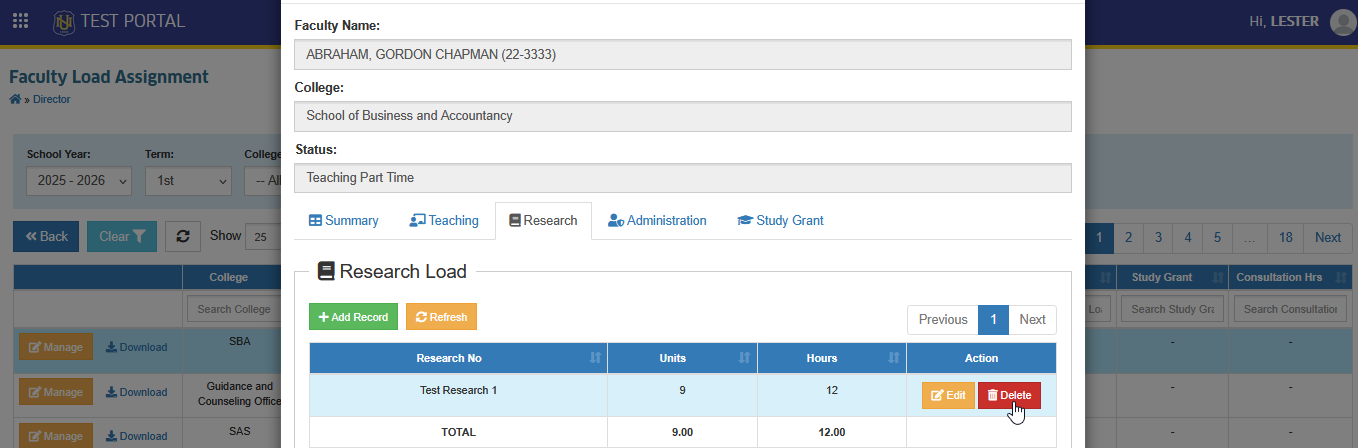
Task: Click the Show entries count field
Action: (x=262, y=237)
